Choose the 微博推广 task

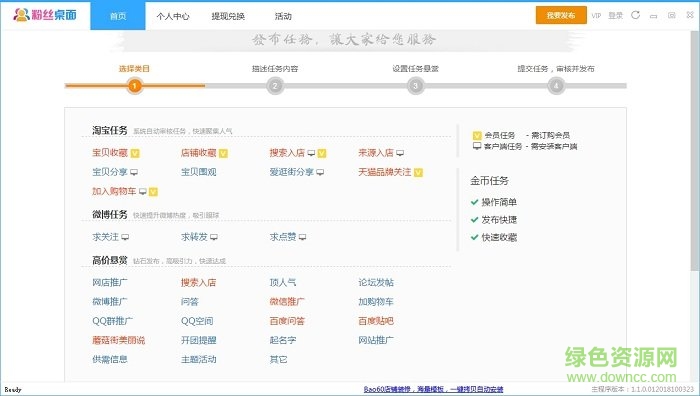(110, 301)
